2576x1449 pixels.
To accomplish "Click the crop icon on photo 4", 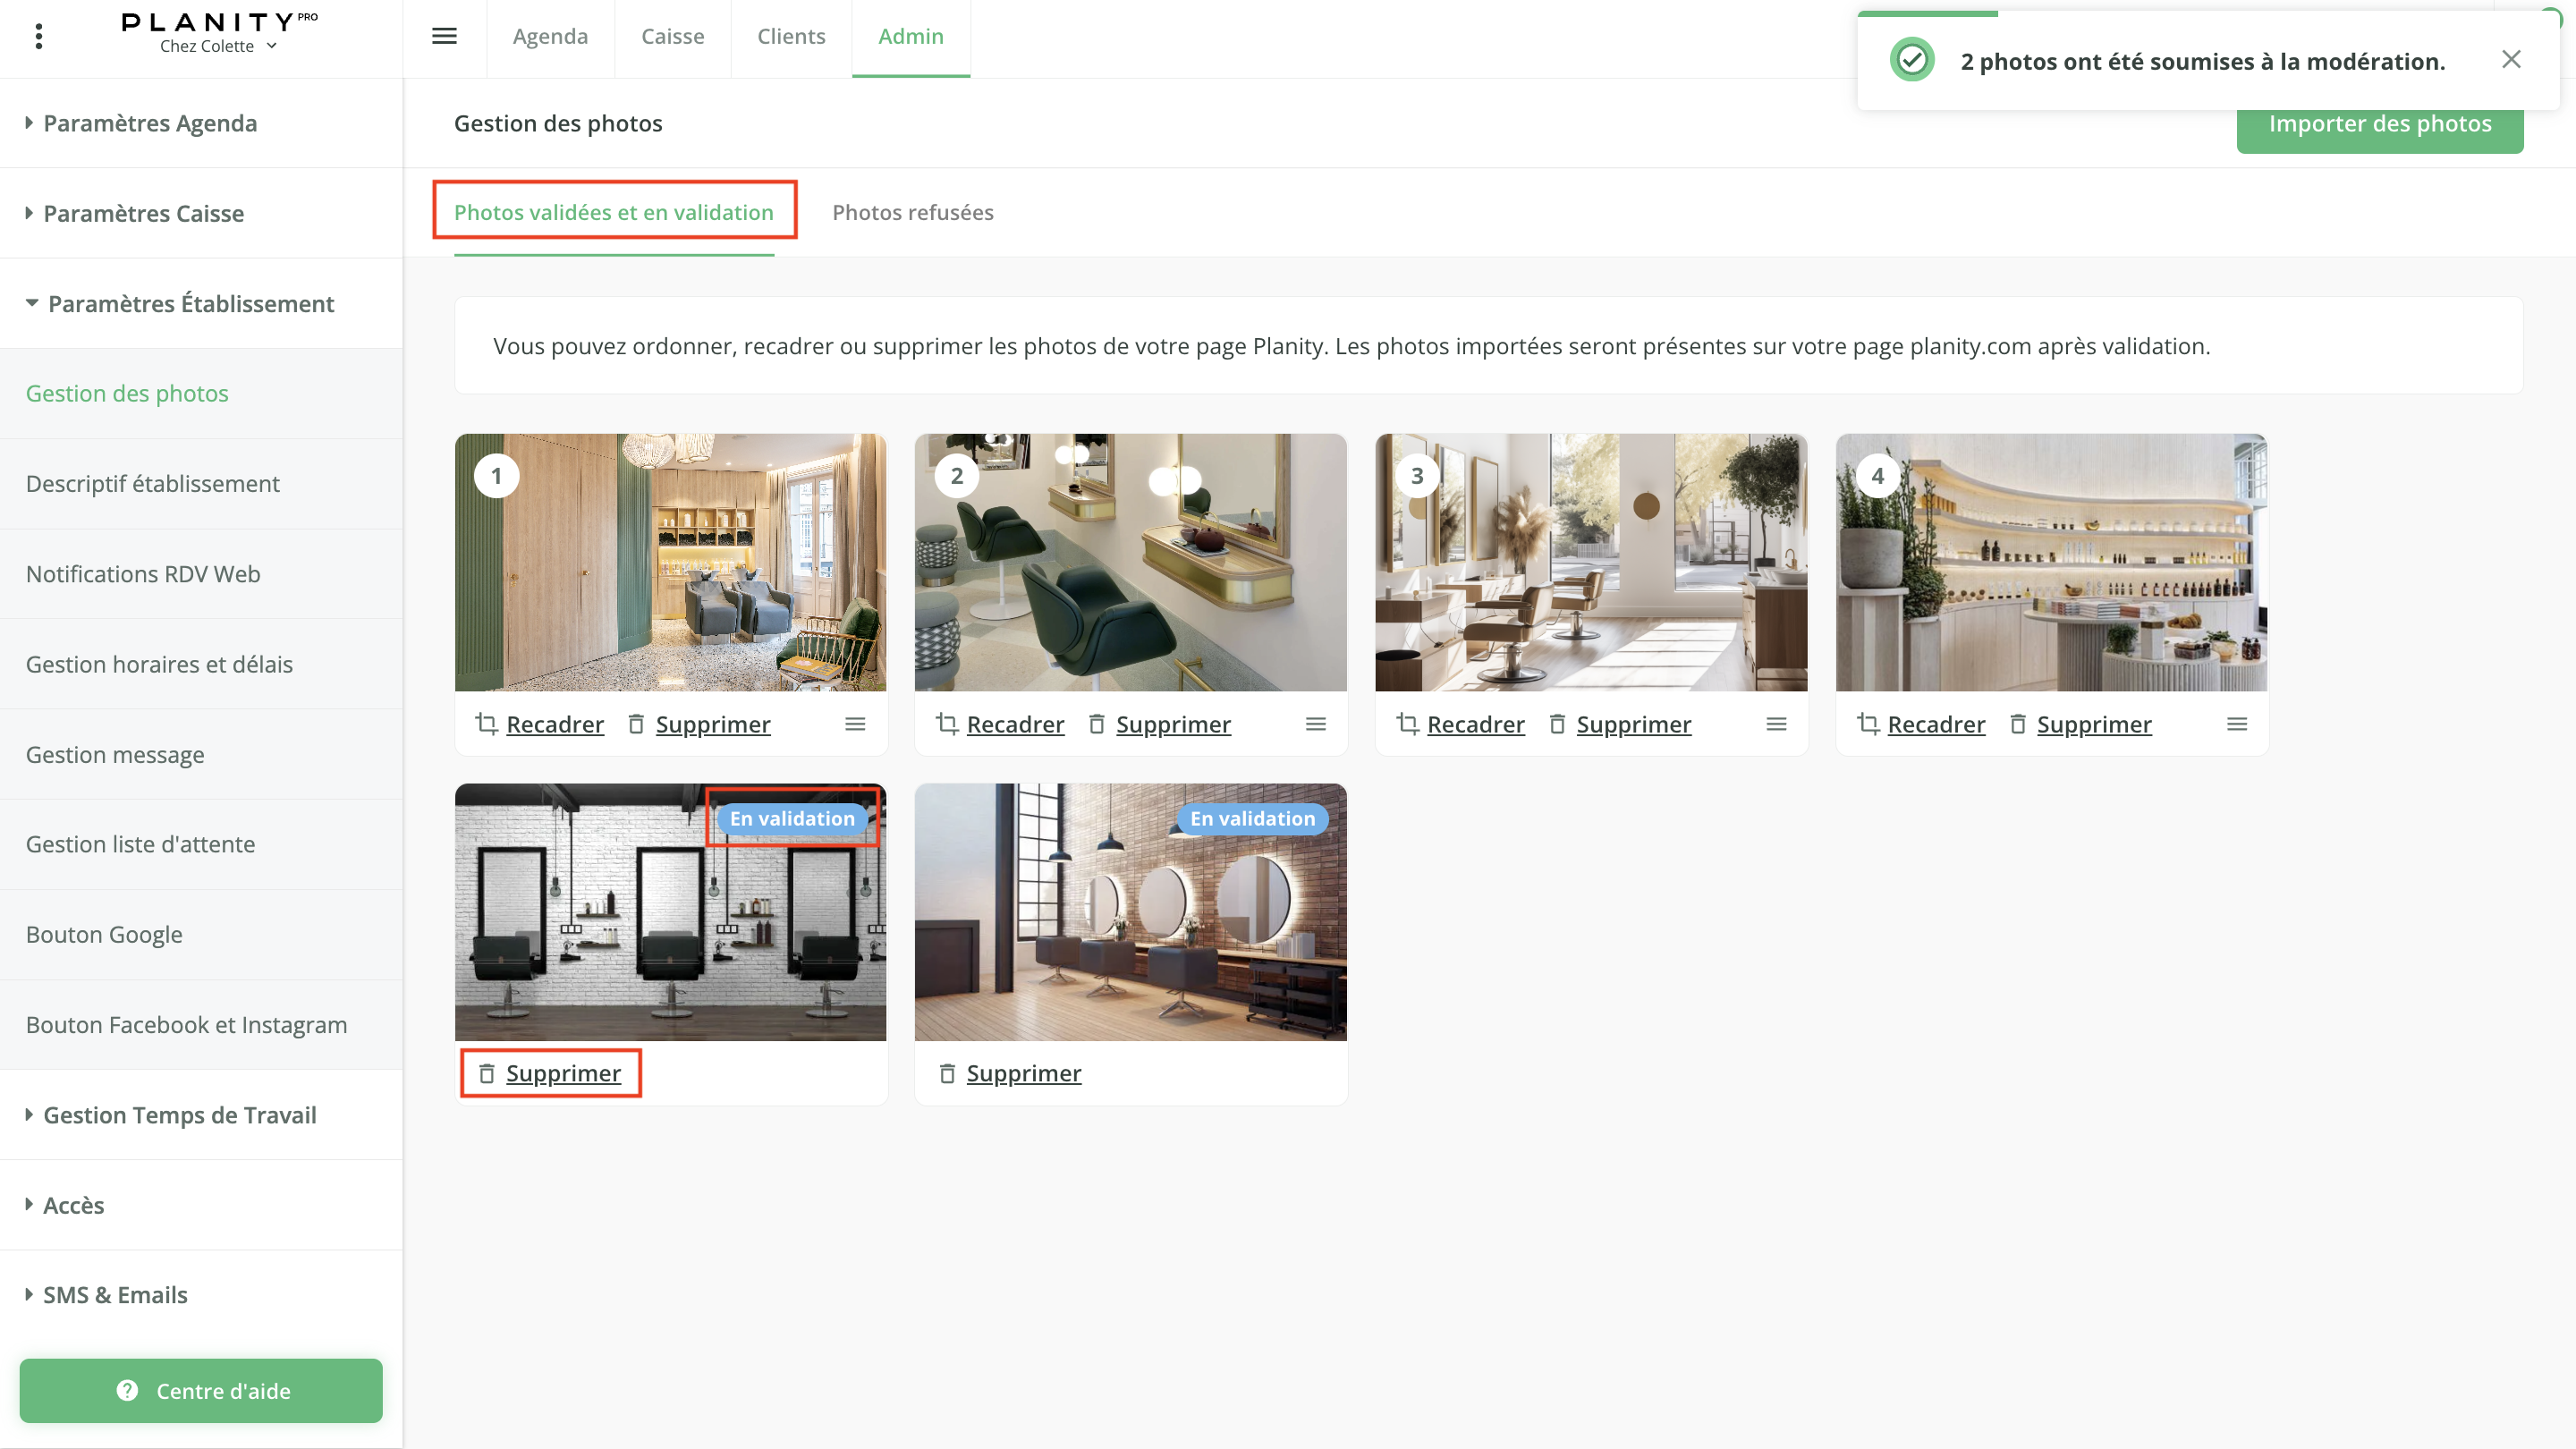I will 1868,724.
